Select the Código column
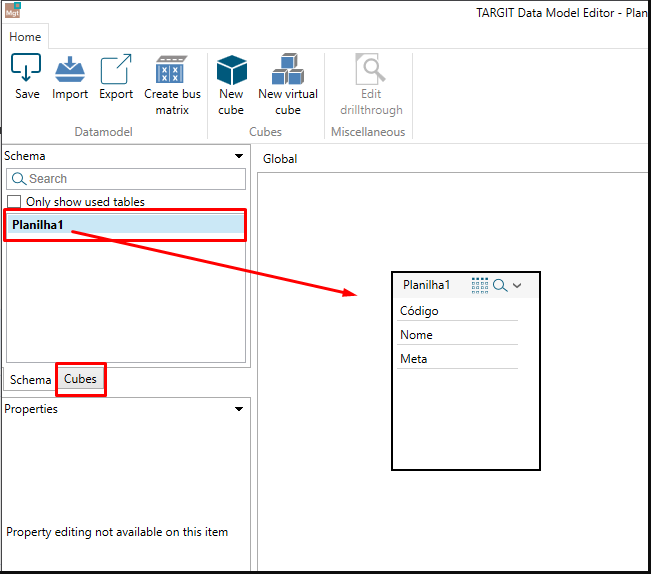This screenshot has width=651, height=574. pyautogui.click(x=457, y=311)
